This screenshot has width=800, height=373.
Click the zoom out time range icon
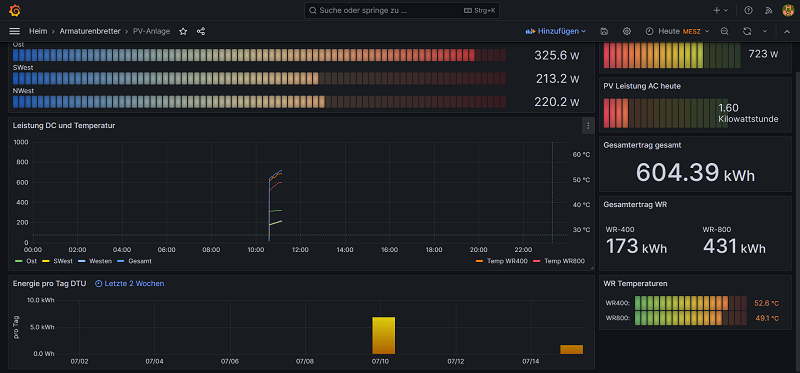pyautogui.click(x=724, y=31)
